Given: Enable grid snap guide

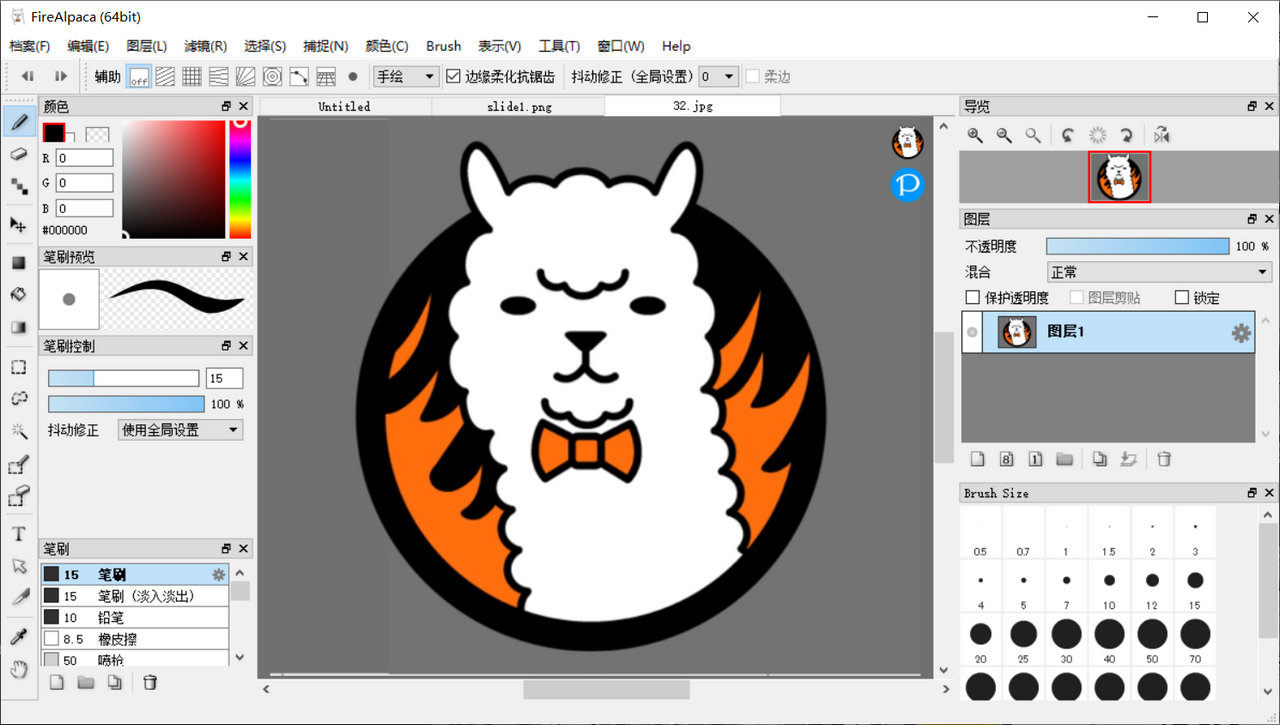Looking at the screenshot, I should (192, 76).
